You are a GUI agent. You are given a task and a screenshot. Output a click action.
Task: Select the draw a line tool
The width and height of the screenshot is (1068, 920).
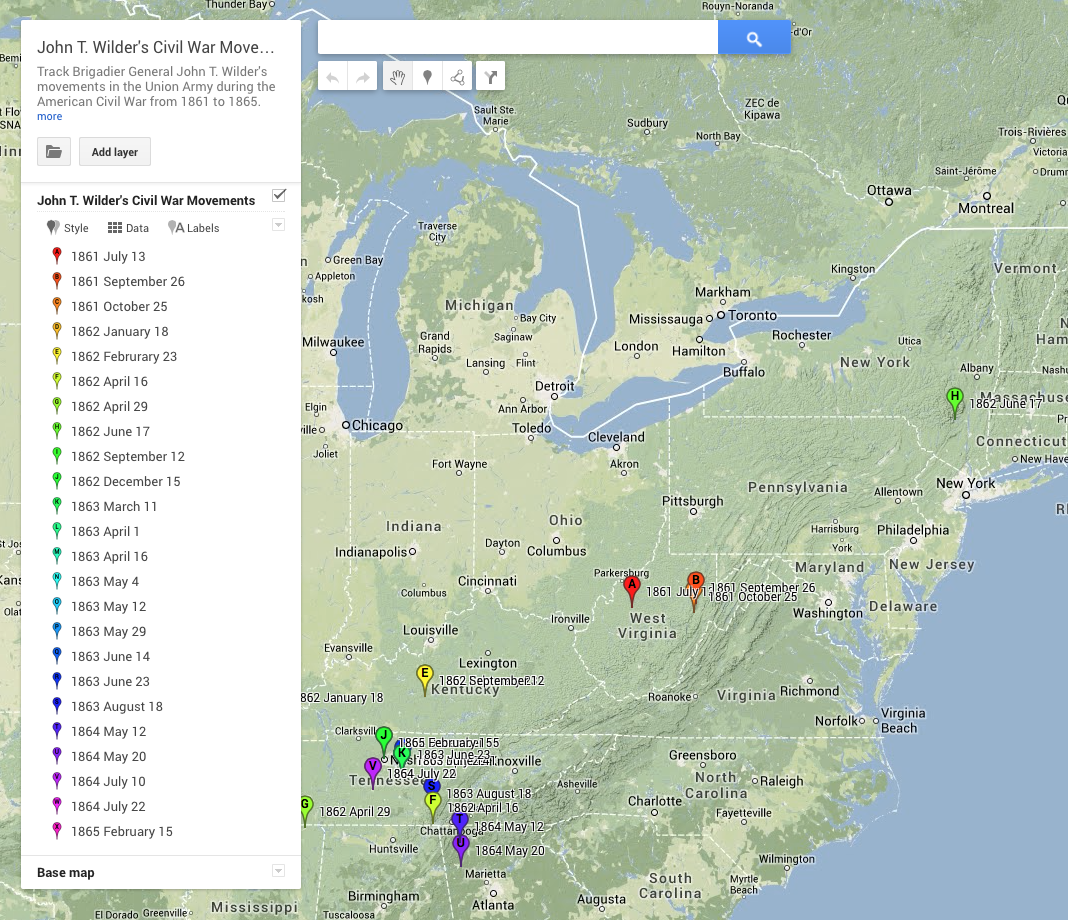pyautogui.click(x=458, y=77)
